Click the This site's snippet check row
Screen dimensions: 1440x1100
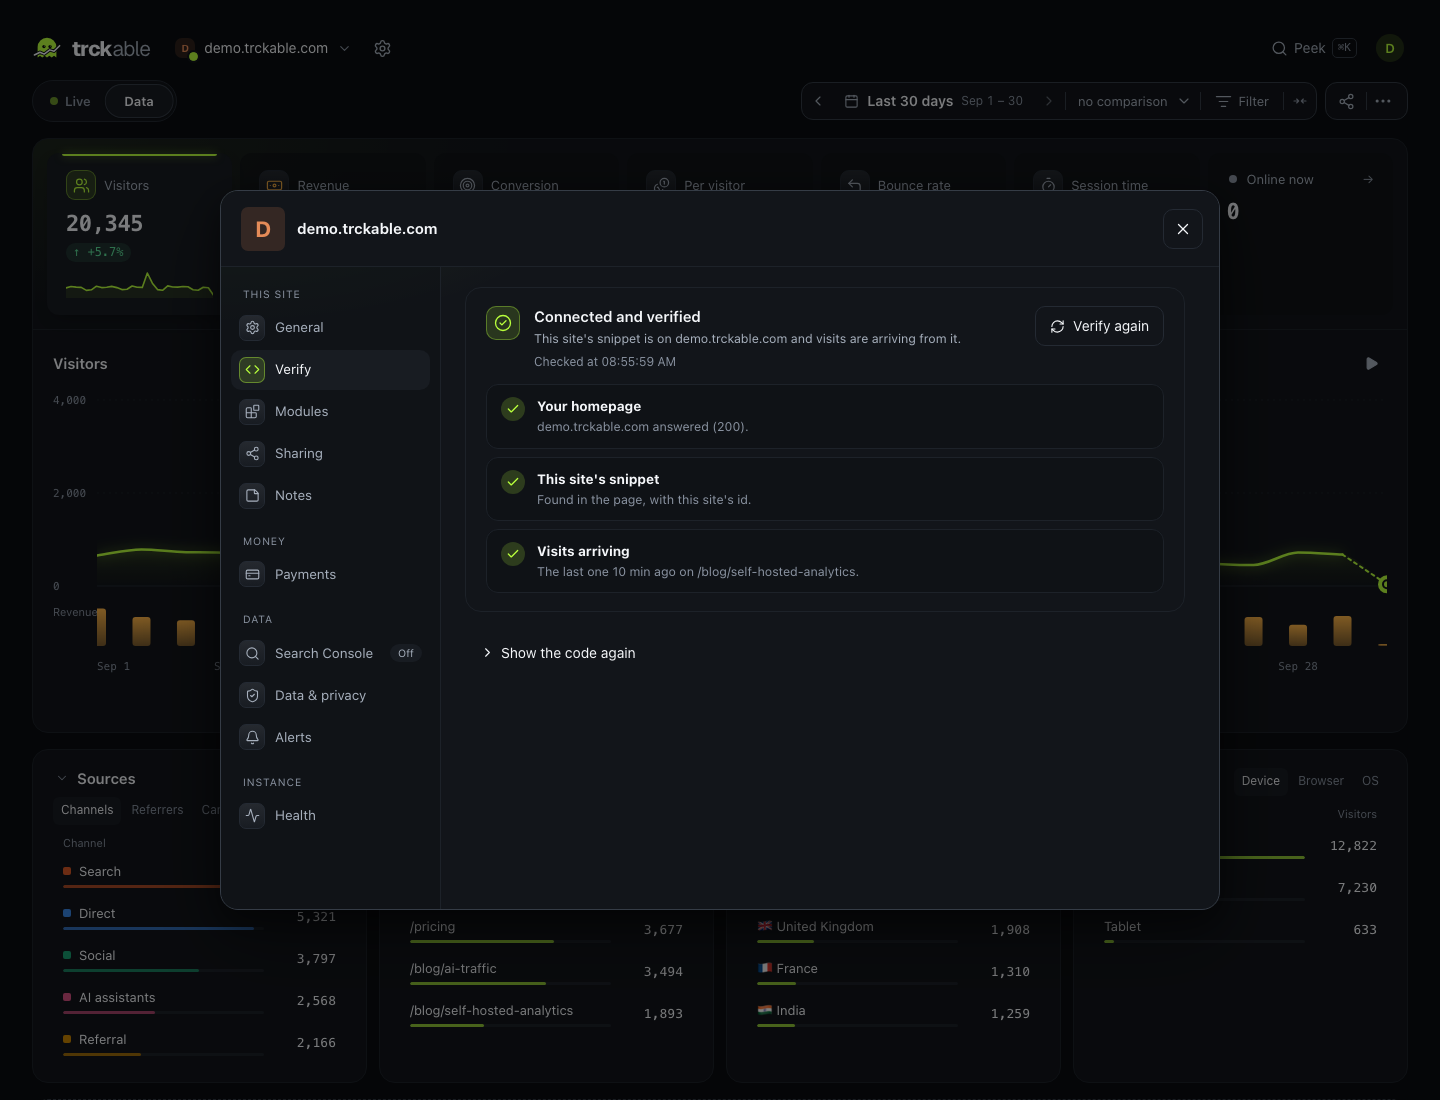click(825, 490)
